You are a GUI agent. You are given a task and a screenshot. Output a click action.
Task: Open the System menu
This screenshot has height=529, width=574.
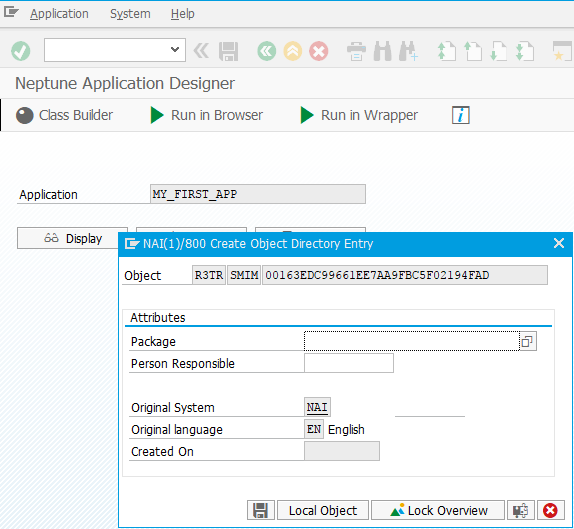pos(130,14)
